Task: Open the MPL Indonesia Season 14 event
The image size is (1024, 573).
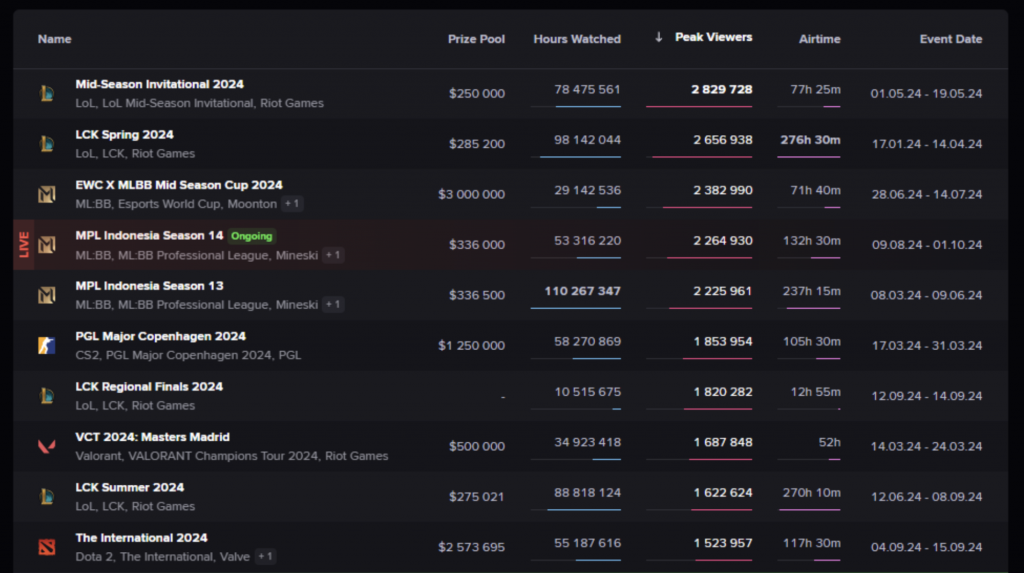Action: (149, 235)
